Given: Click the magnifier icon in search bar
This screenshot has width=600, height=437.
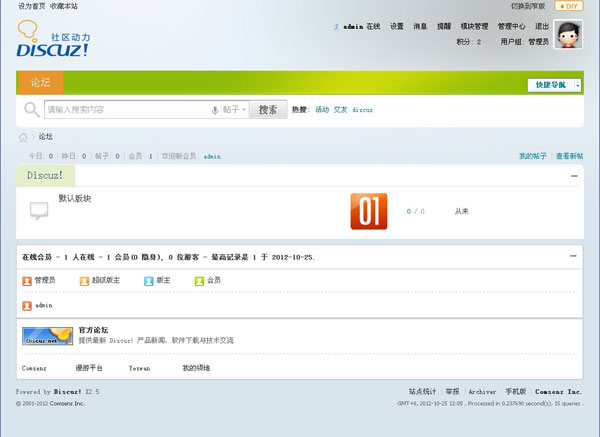Looking at the screenshot, I should pos(32,109).
